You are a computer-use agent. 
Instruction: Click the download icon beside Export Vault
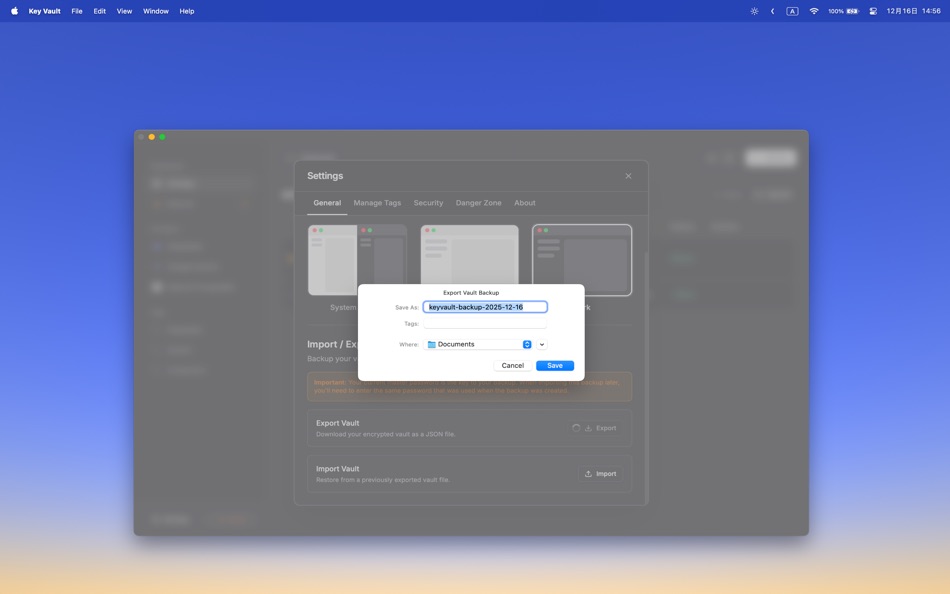click(589, 428)
